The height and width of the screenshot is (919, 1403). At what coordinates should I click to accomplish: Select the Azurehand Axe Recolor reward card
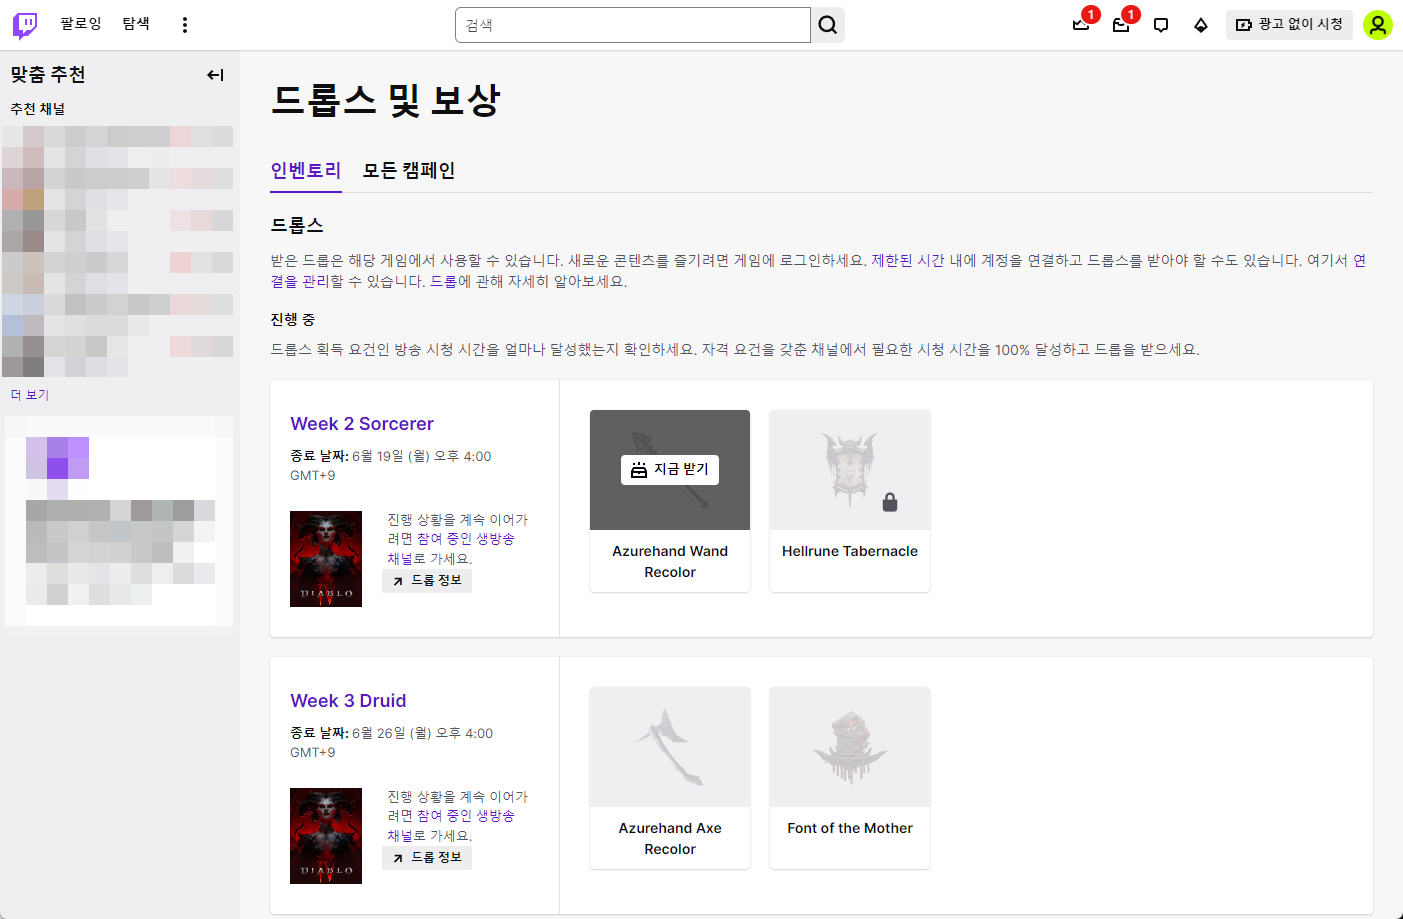pyautogui.click(x=670, y=778)
